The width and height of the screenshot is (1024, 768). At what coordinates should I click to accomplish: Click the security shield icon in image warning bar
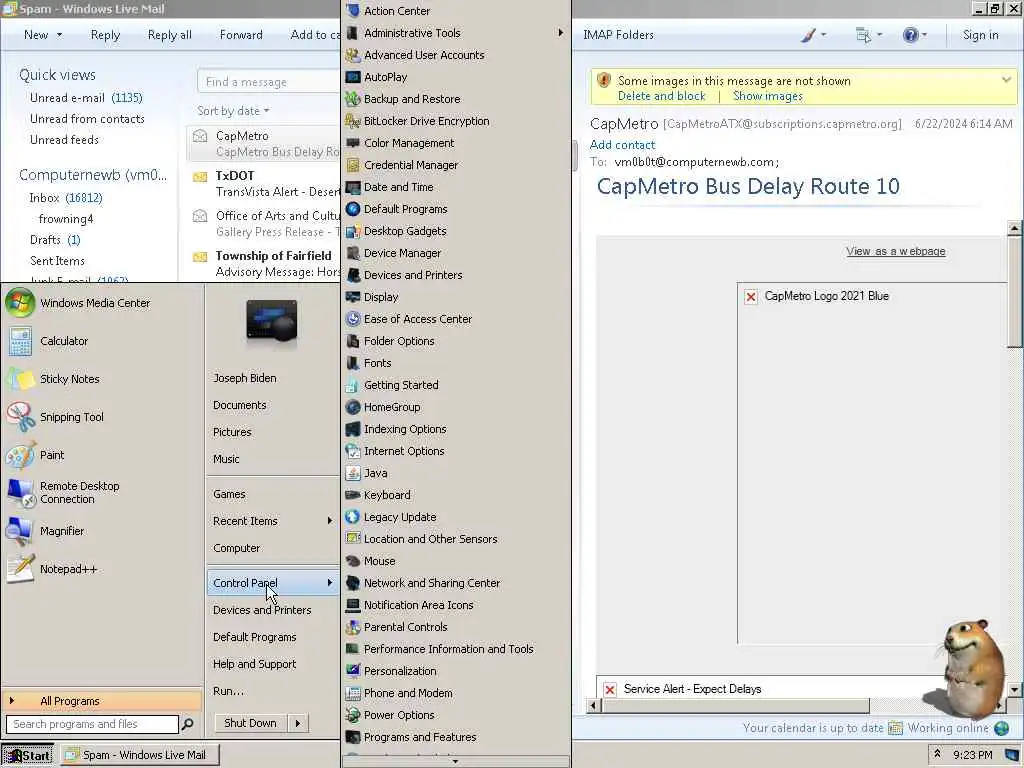604,80
